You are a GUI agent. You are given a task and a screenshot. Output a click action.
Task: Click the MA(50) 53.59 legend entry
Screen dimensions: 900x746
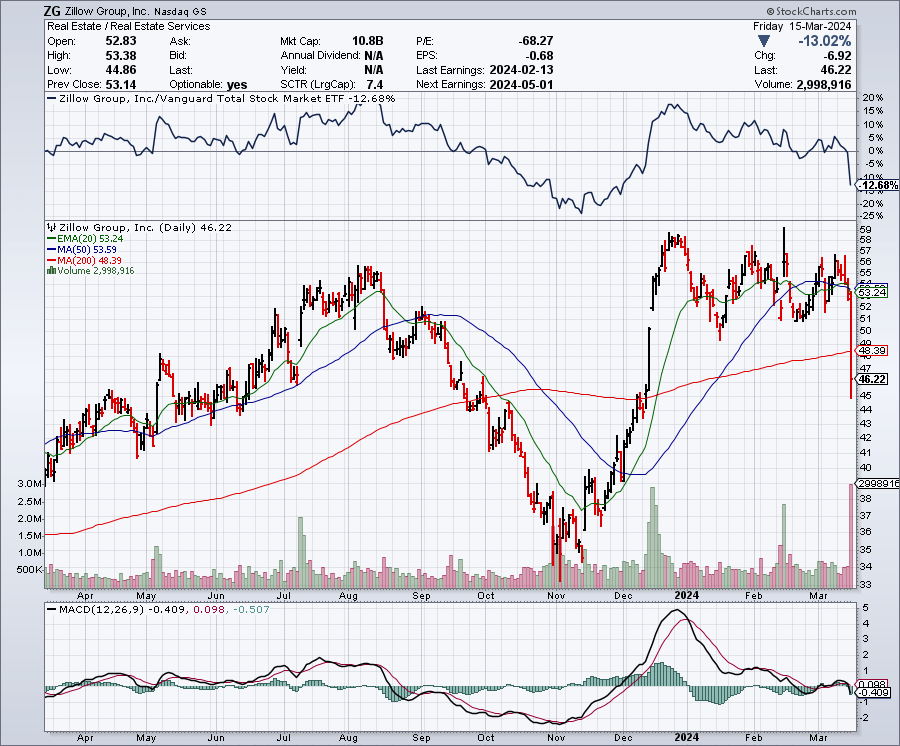click(82, 250)
